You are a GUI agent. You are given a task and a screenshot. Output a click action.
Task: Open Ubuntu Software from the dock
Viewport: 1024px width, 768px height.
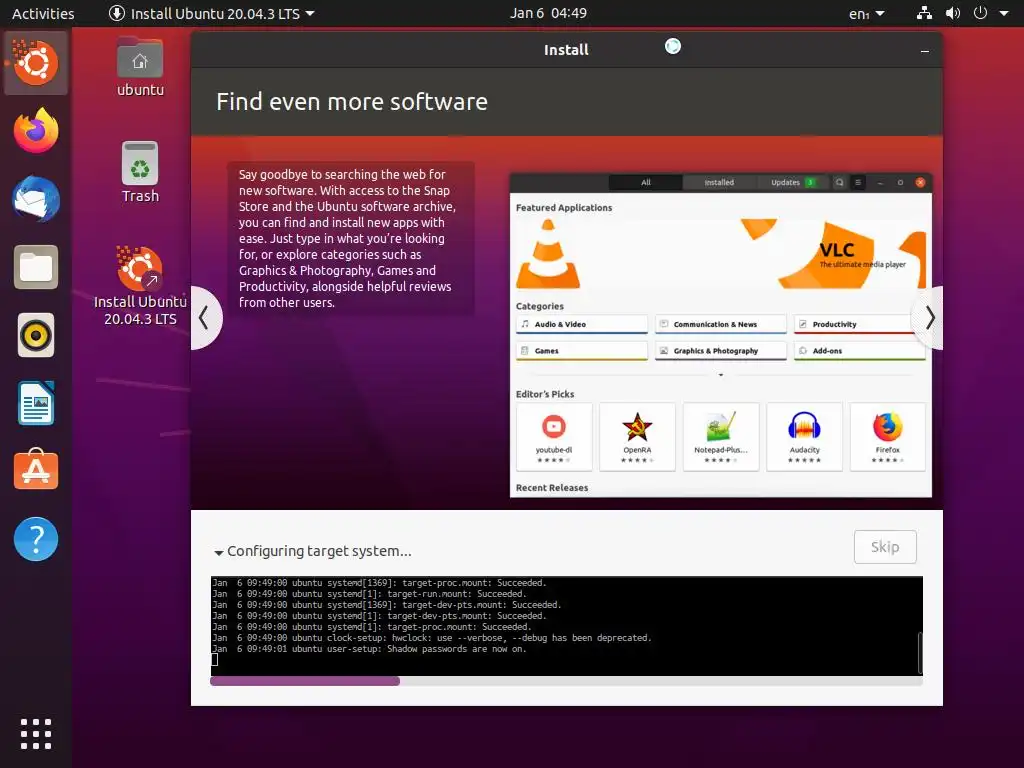pos(36,470)
